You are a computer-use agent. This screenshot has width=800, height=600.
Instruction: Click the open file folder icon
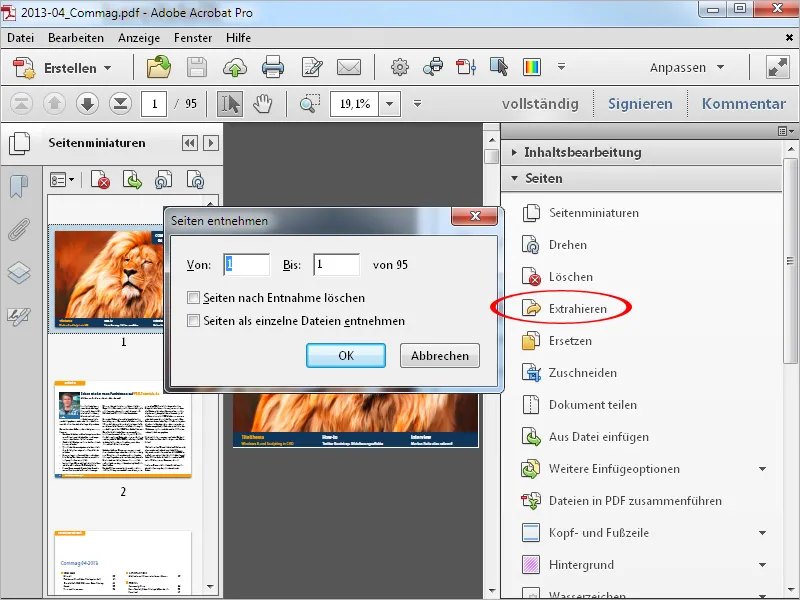pos(159,67)
